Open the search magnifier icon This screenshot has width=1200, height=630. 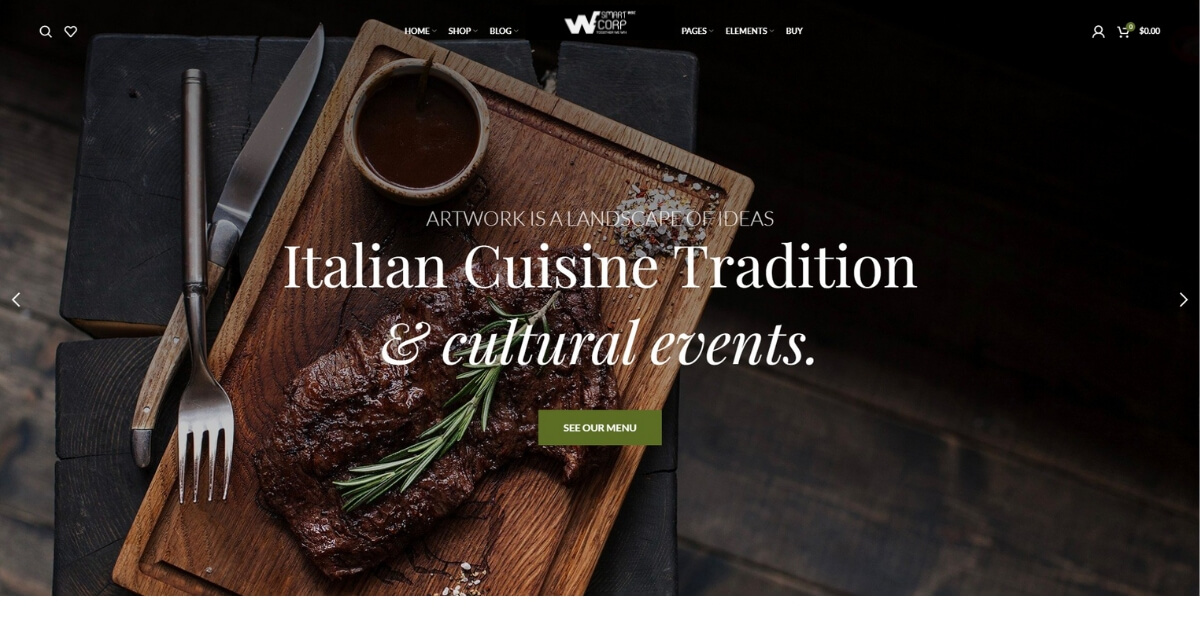tap(45, 32)
